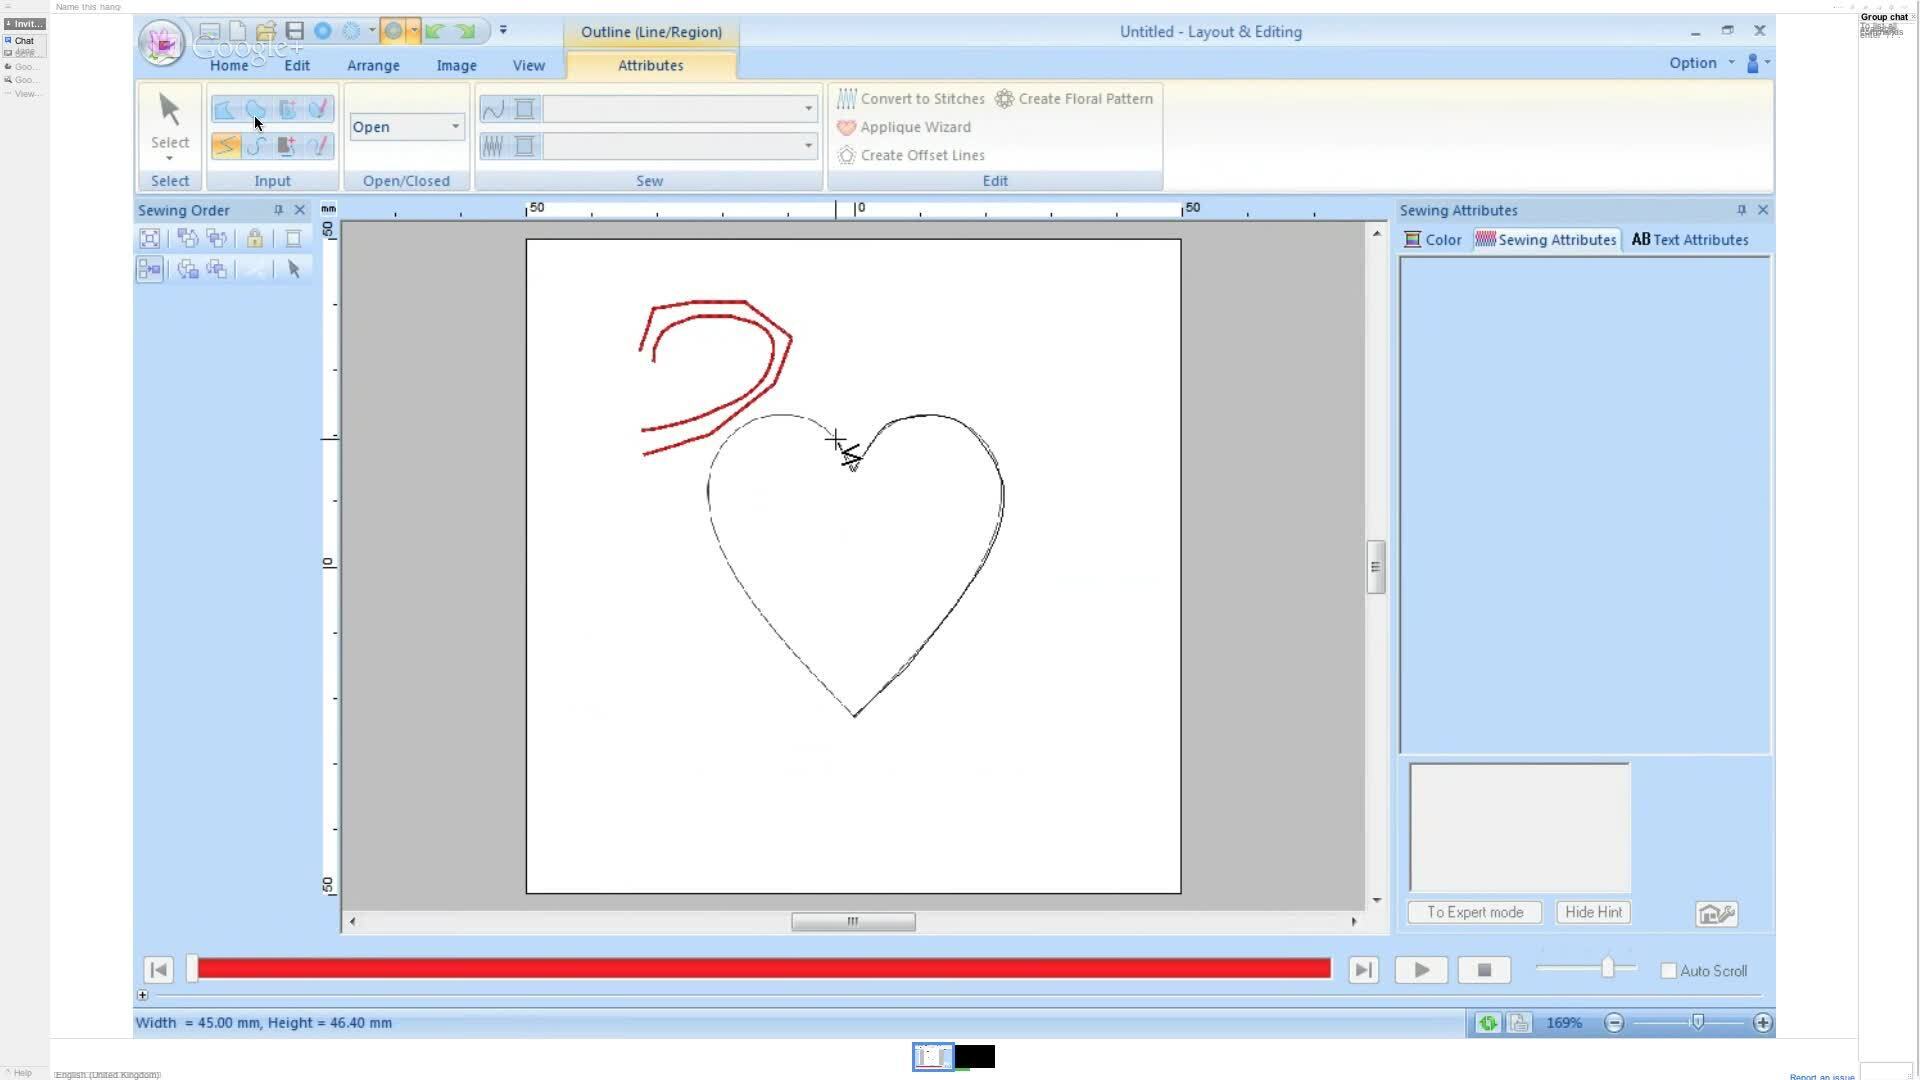
Task: Open the Color tab
Action: [1433, 240]
